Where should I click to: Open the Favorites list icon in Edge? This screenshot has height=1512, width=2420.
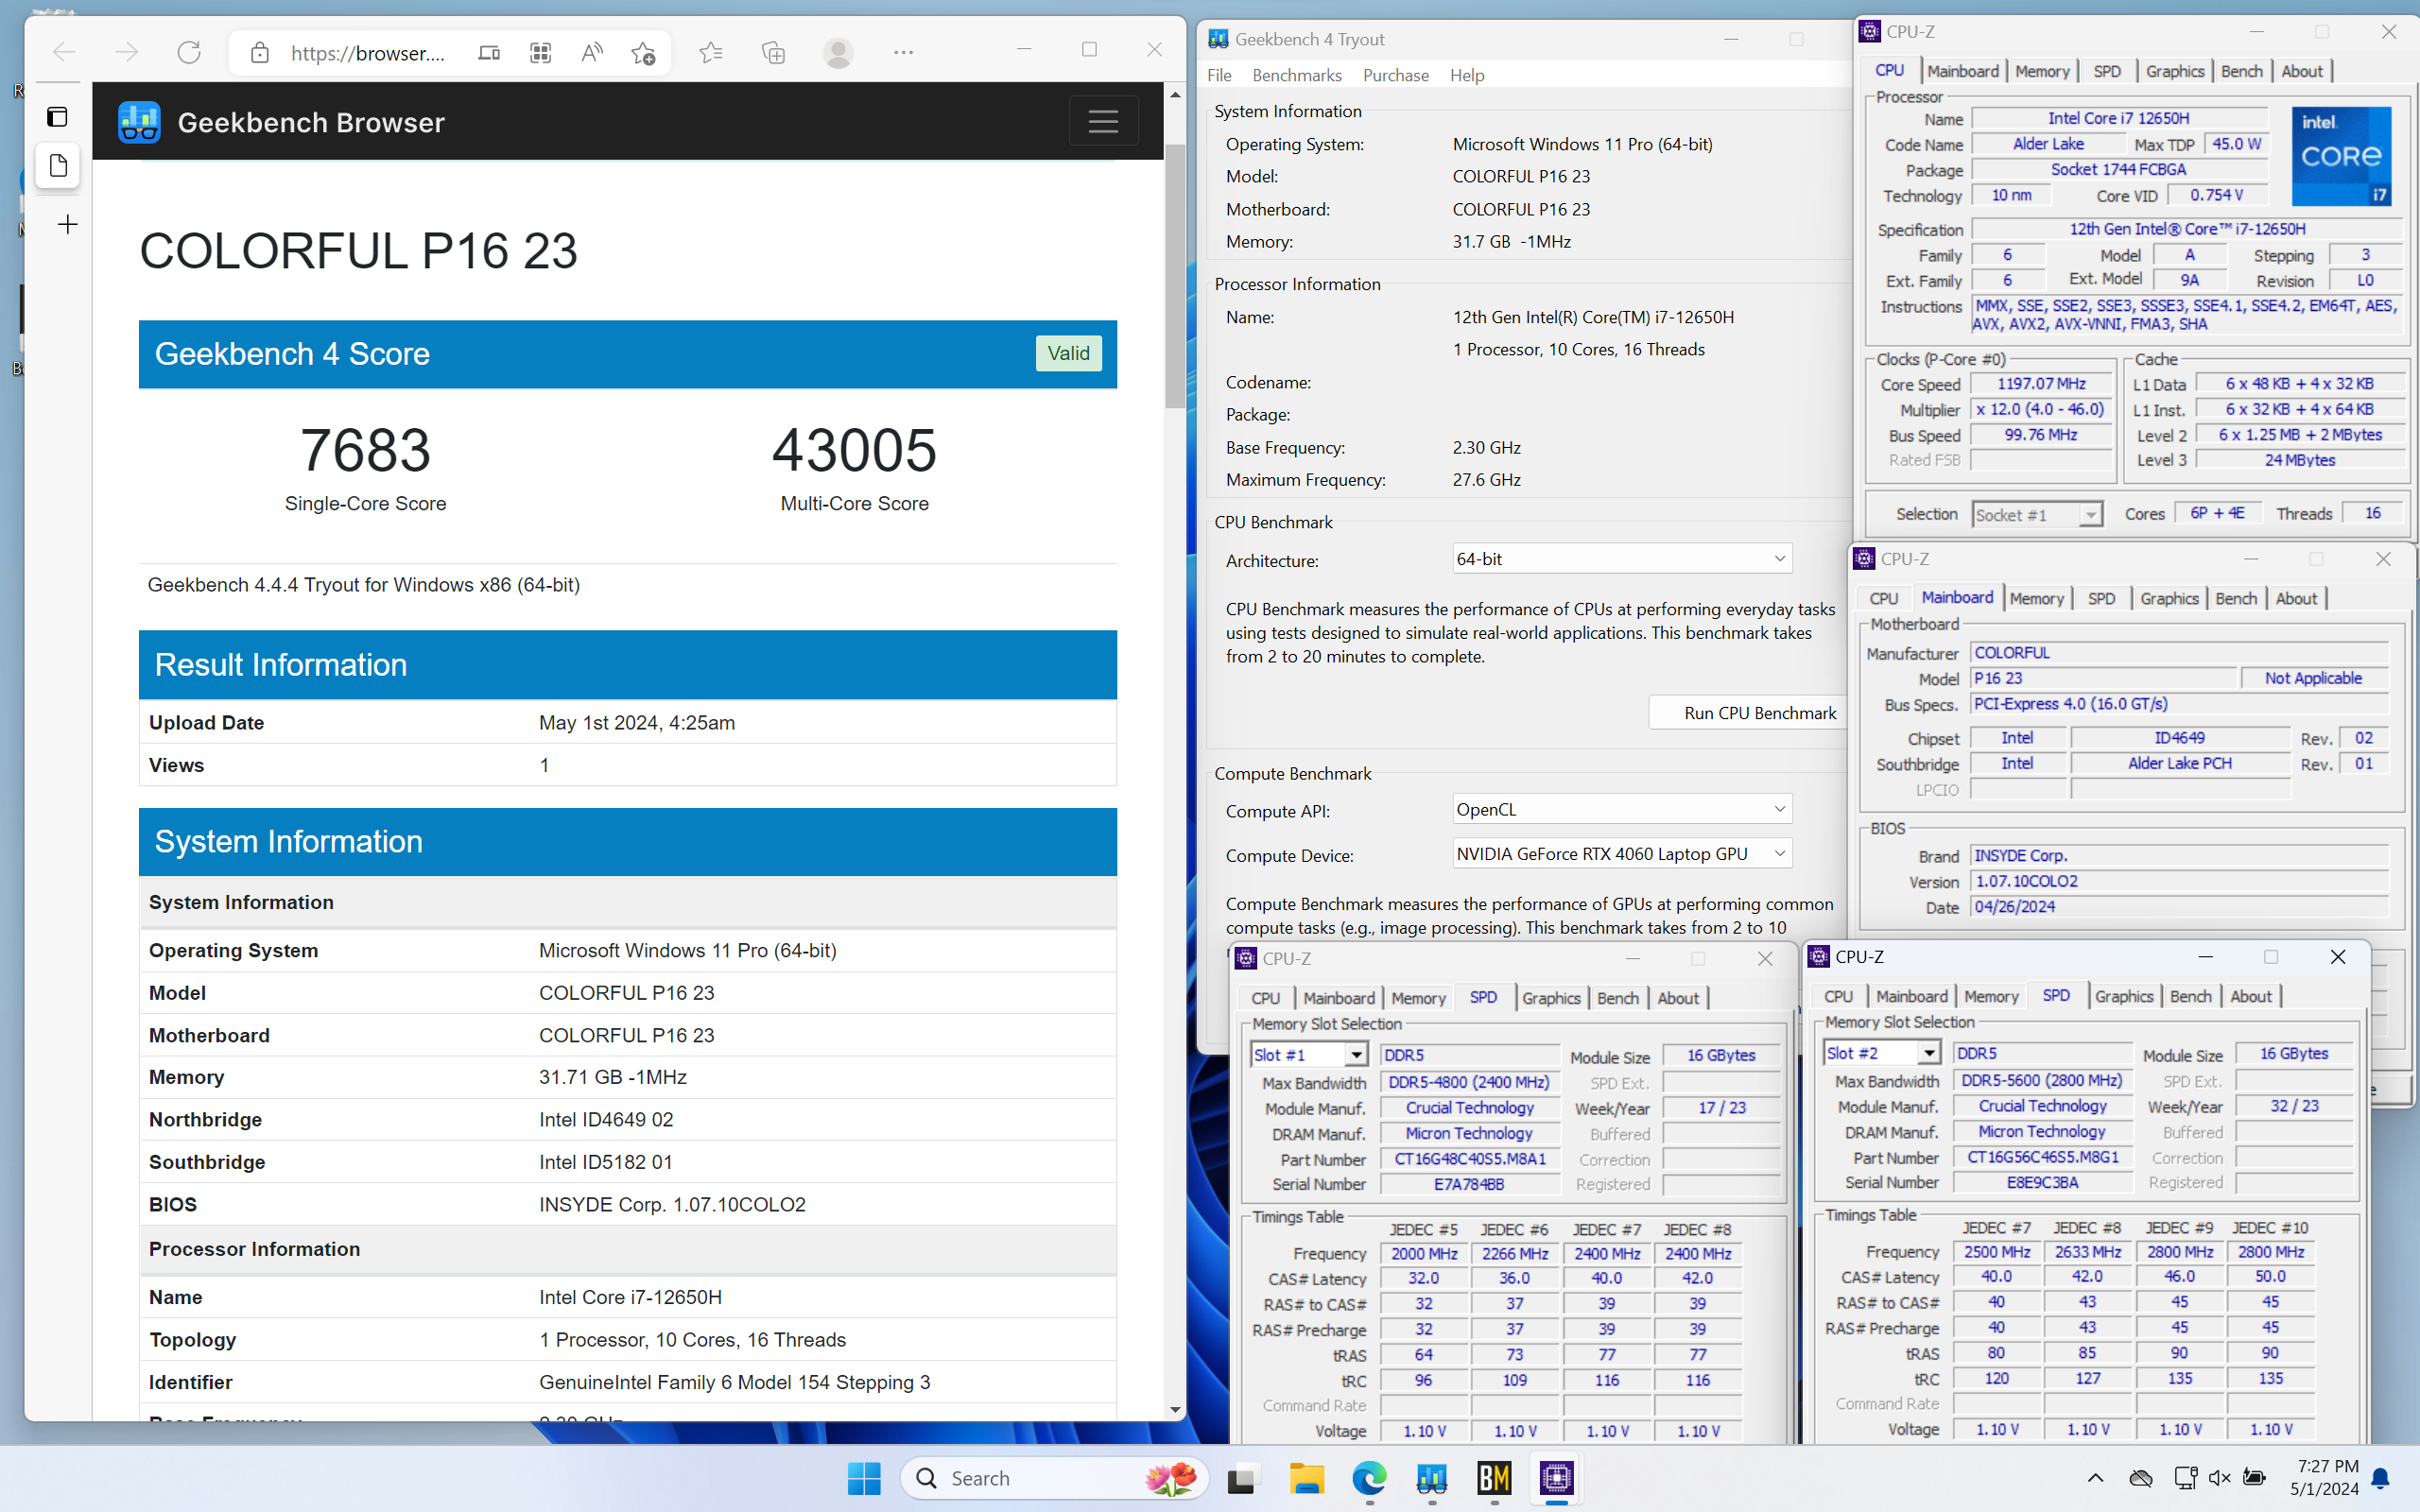click(711, 53)
